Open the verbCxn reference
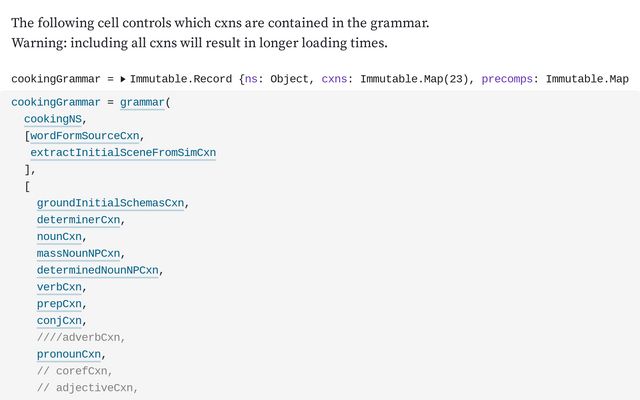This screenshot has height=400, width=640. tap(60, 288)
